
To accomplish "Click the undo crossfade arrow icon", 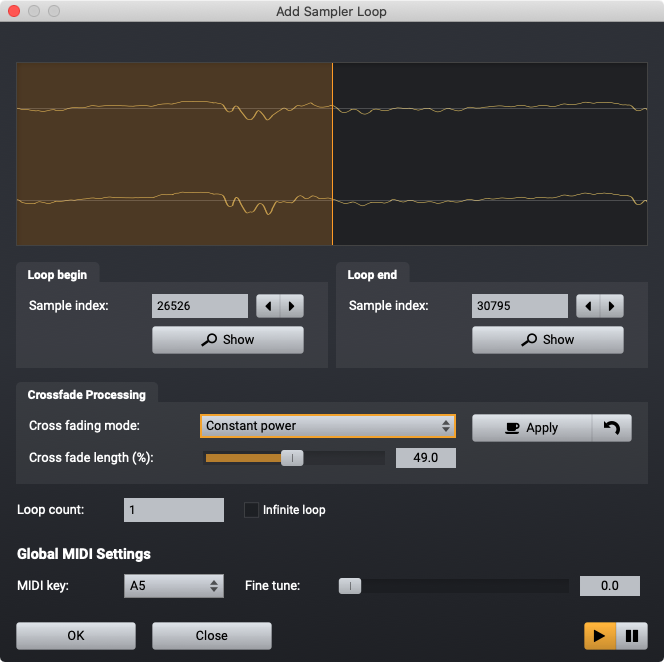I will pyautogui.click(x=612, y=428).
